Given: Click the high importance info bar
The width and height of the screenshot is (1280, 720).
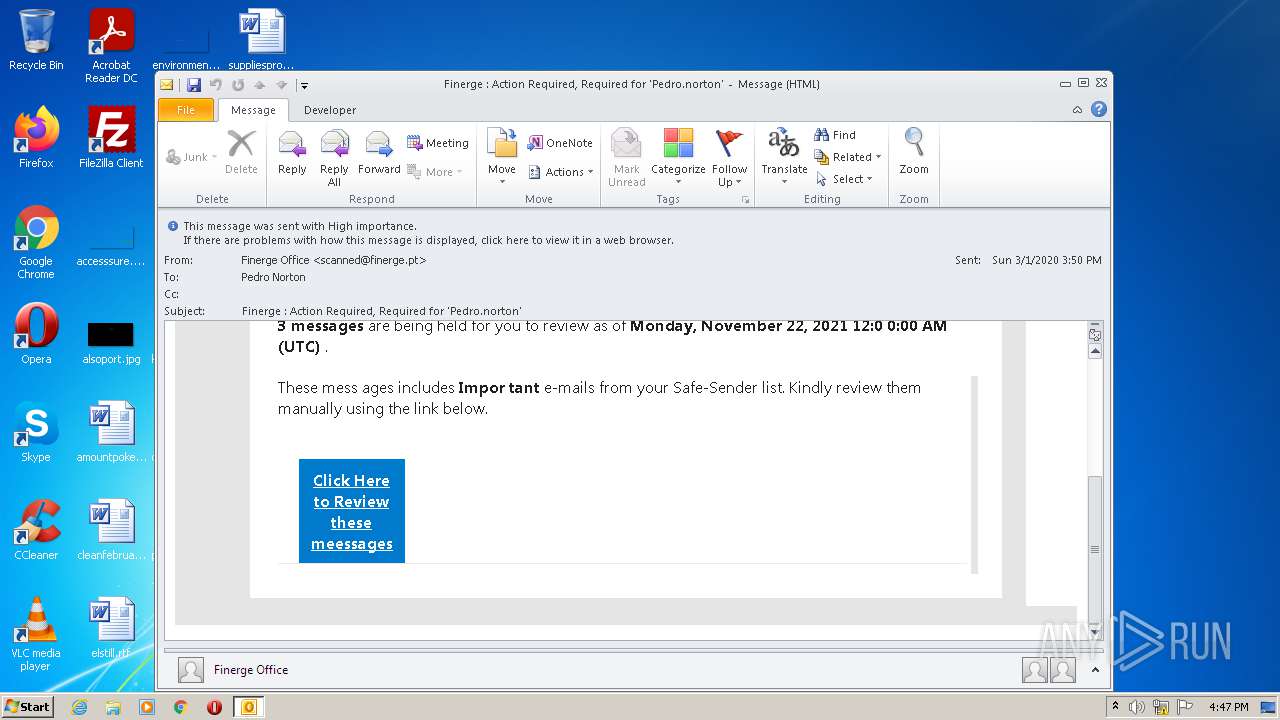Looking at the screenshot, I should click(634, 233).
